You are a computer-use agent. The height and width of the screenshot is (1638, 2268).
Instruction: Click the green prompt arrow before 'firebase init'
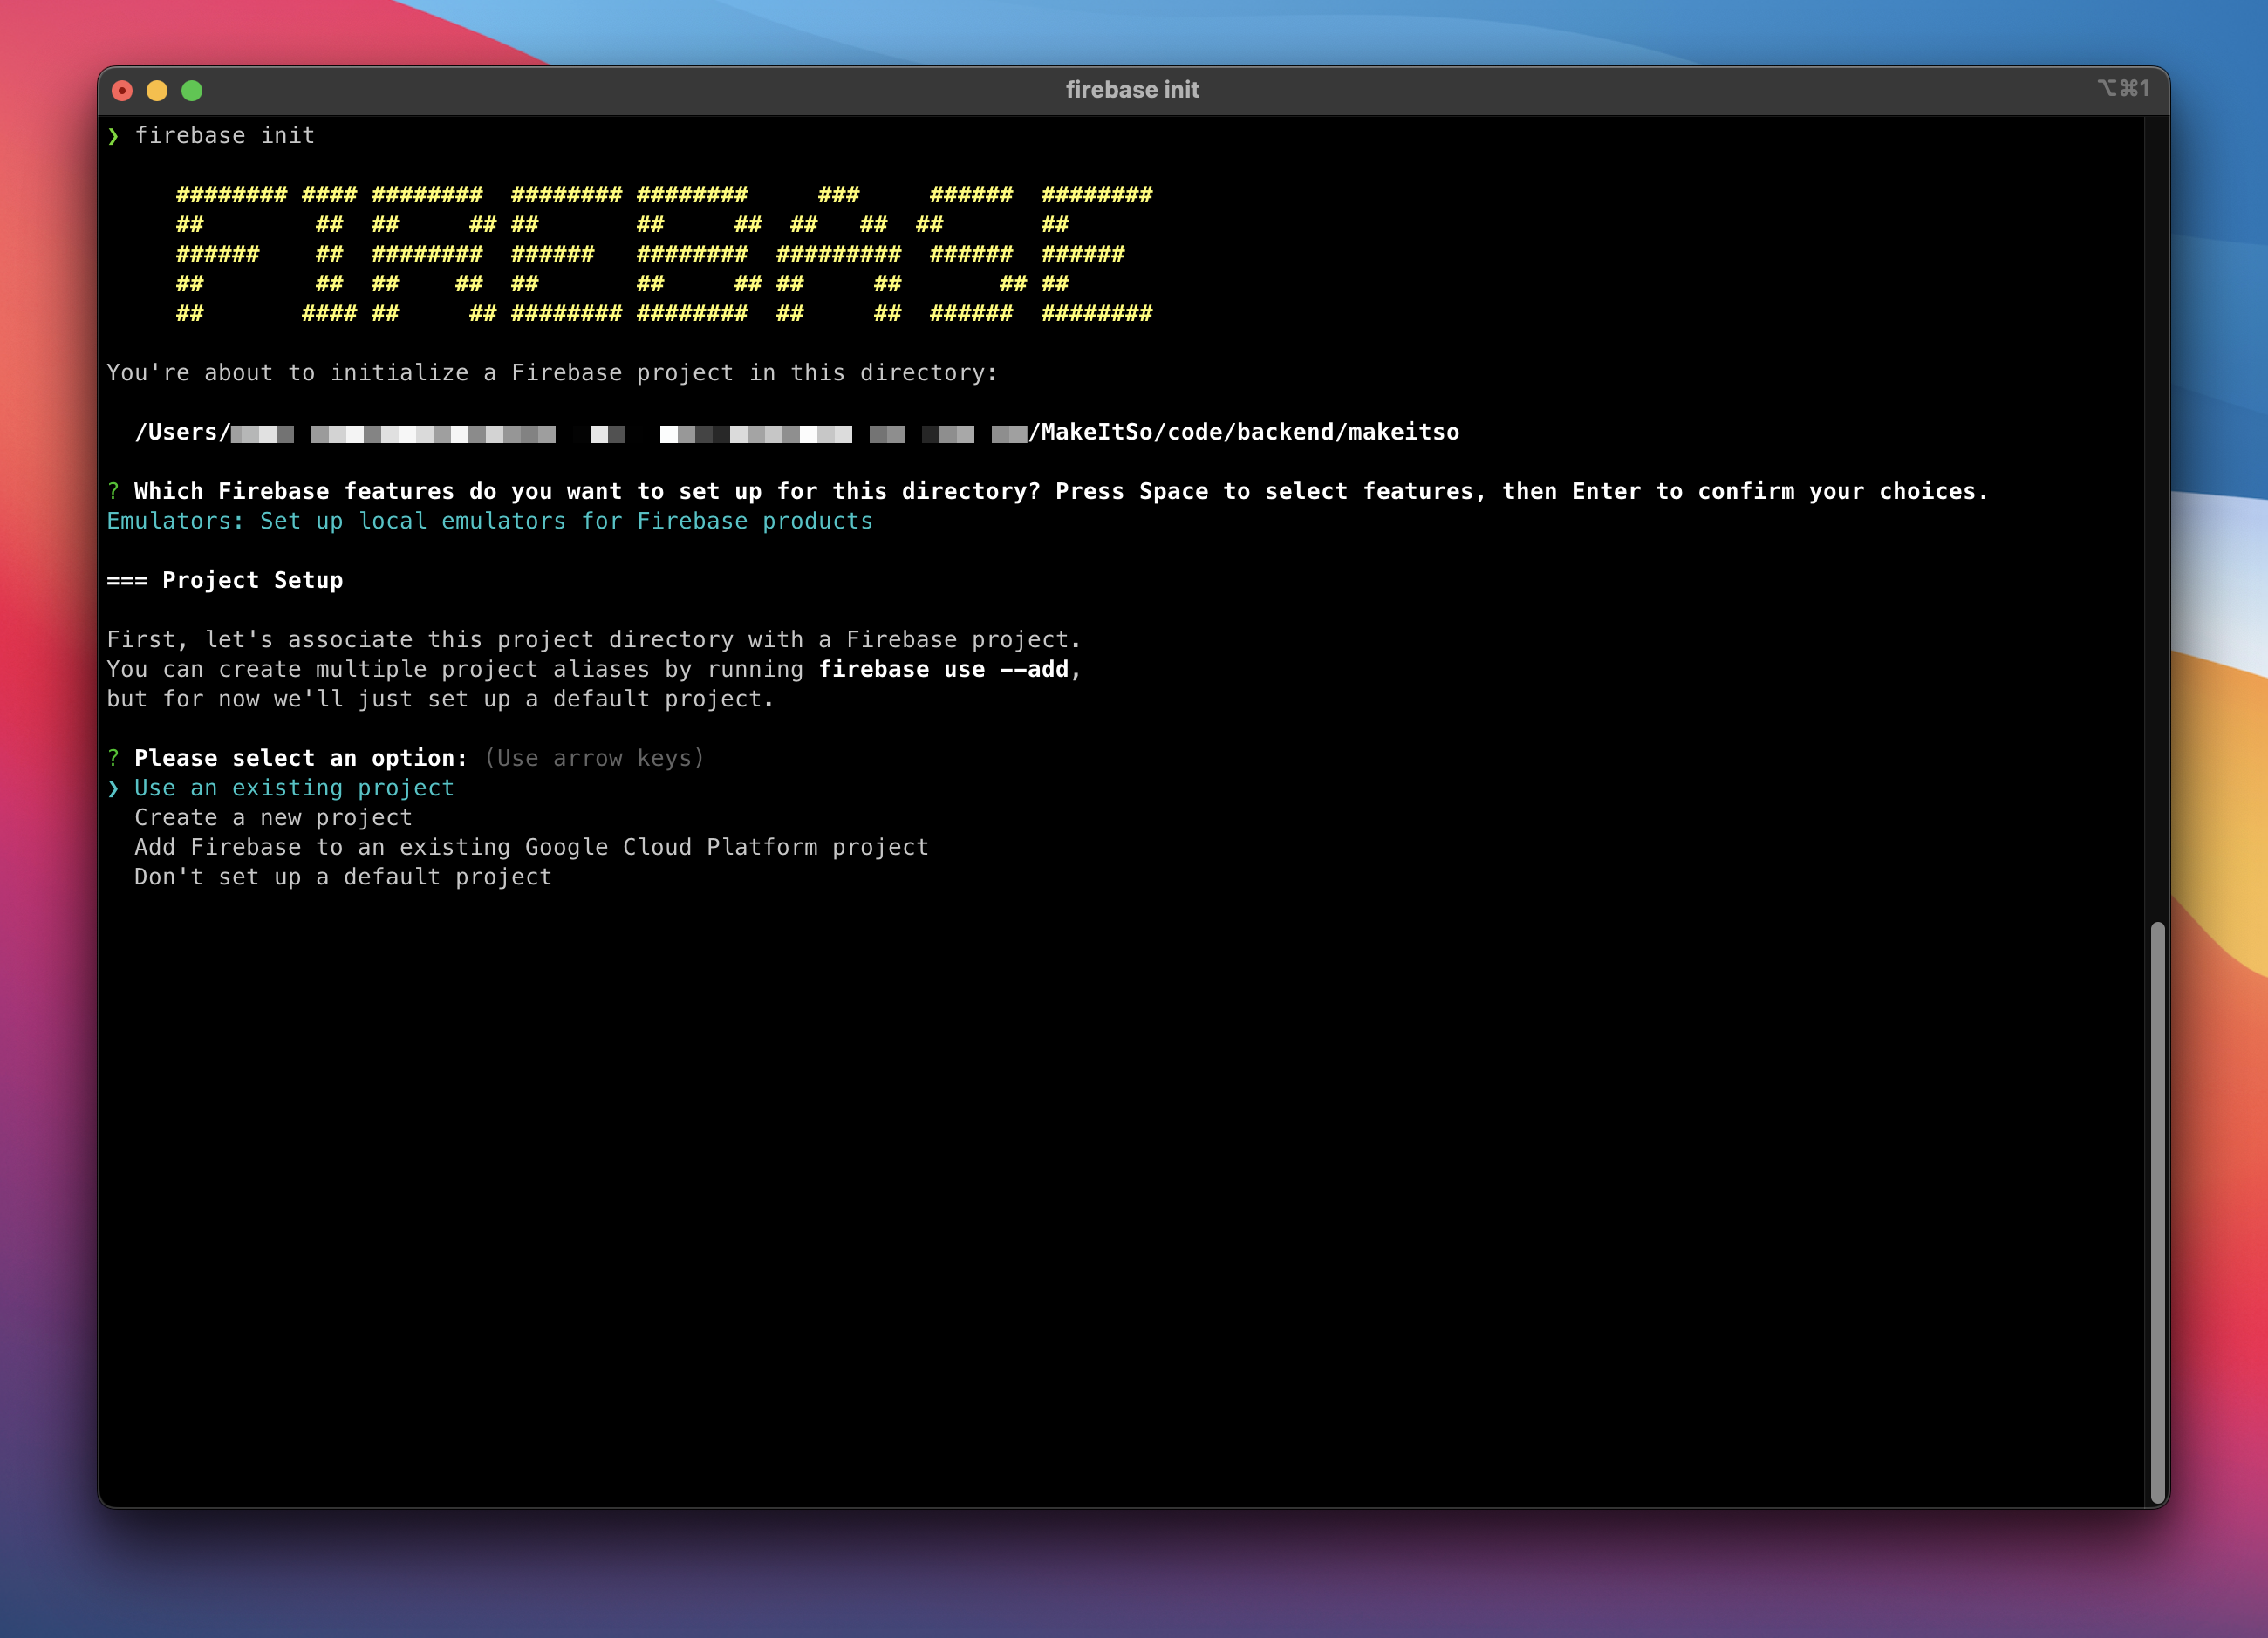click(113, 136)
